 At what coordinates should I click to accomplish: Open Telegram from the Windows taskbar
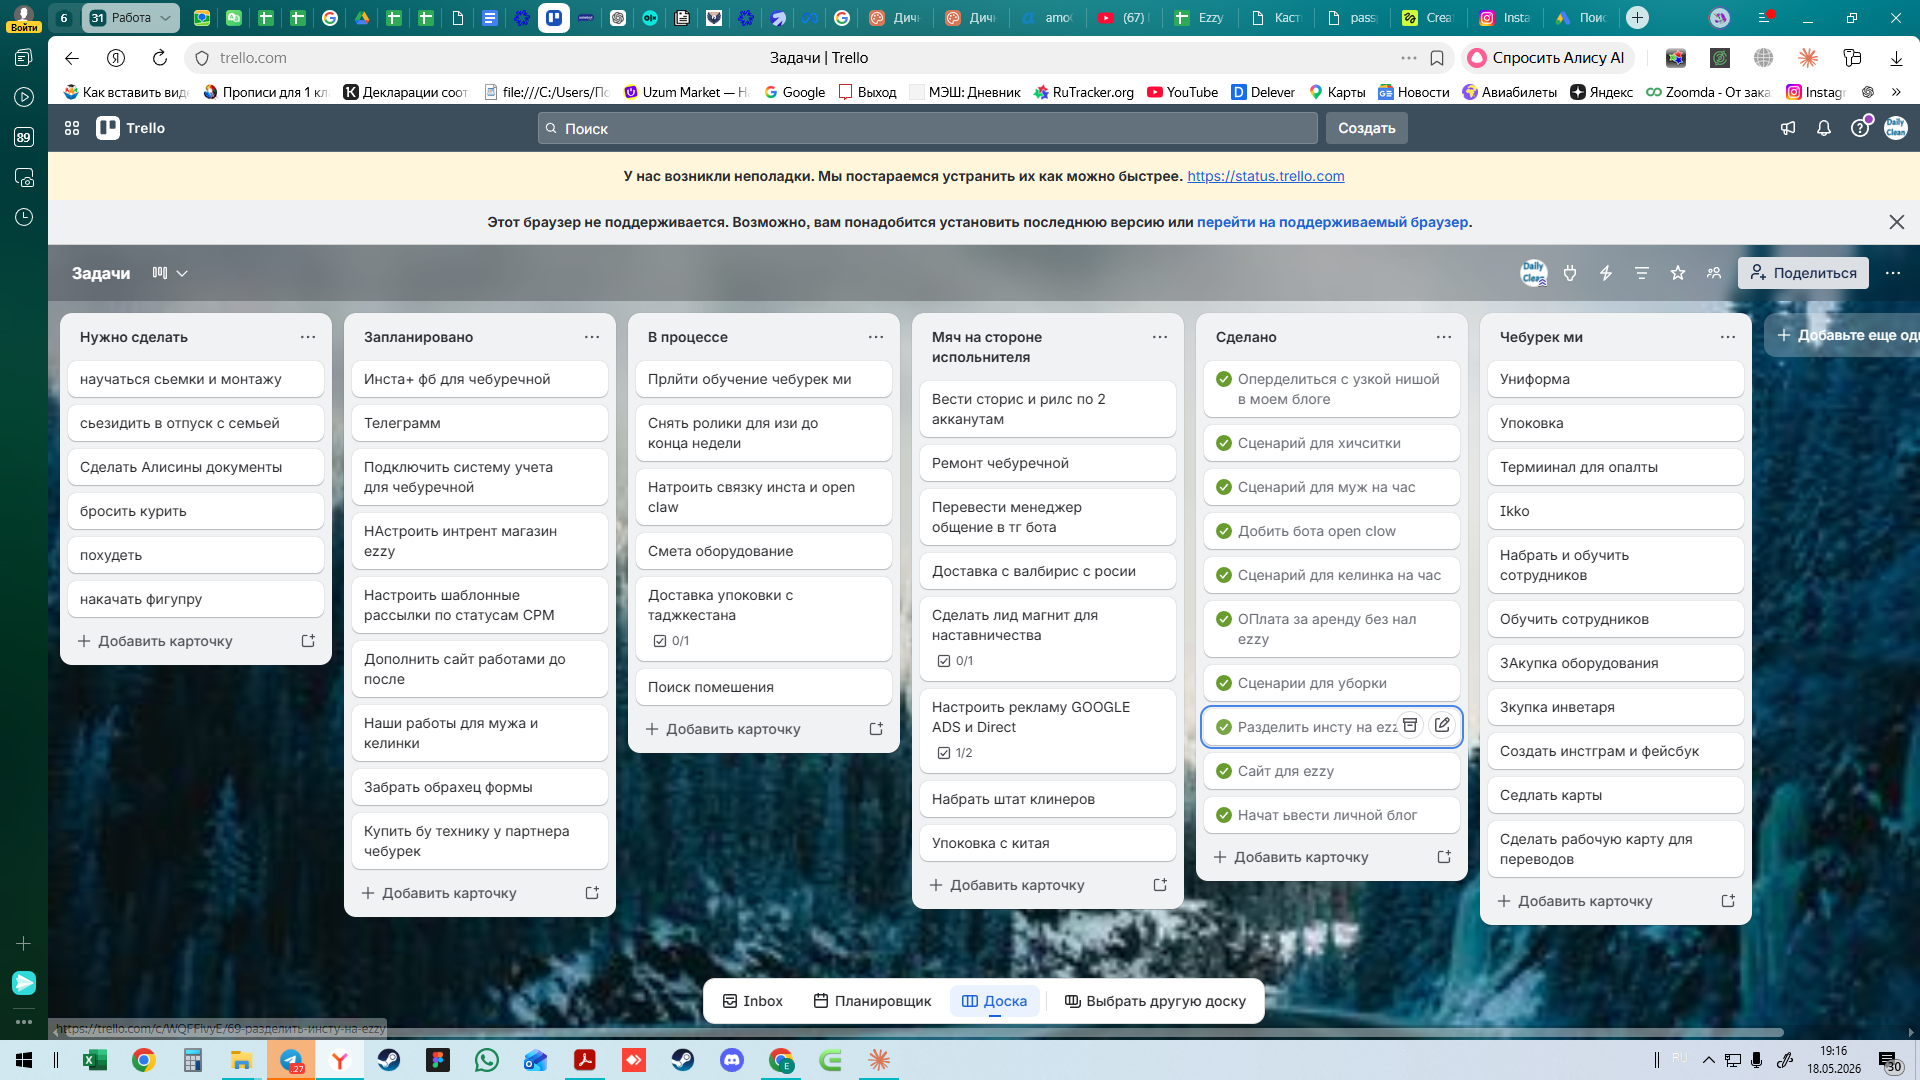coord(291,1060)
